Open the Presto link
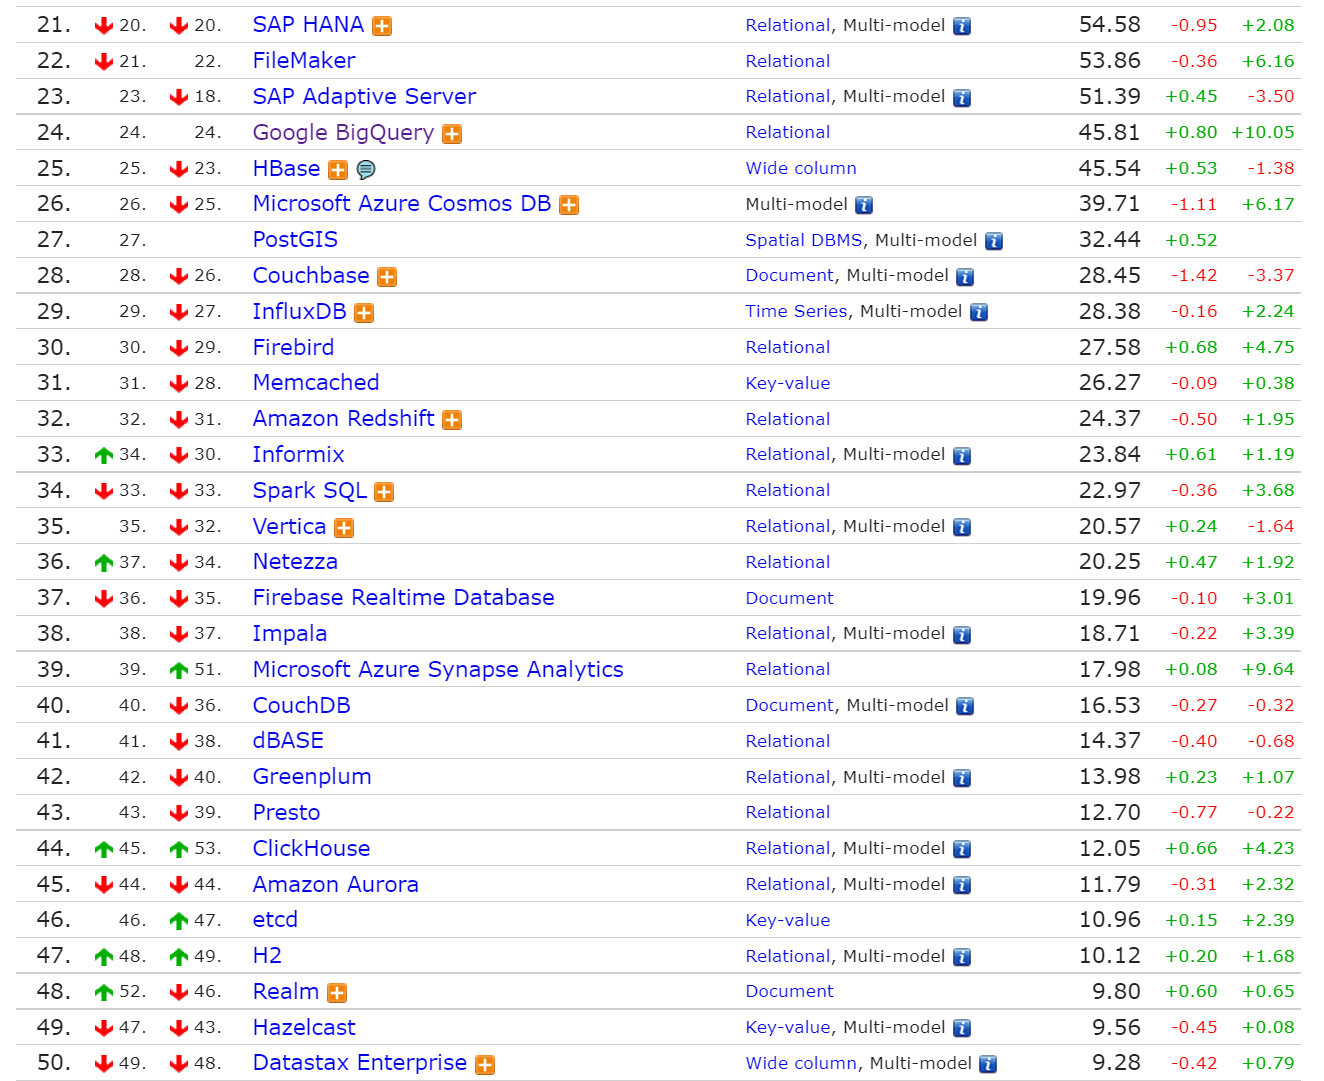1324x1081 pixels. [x=286, y=813]
